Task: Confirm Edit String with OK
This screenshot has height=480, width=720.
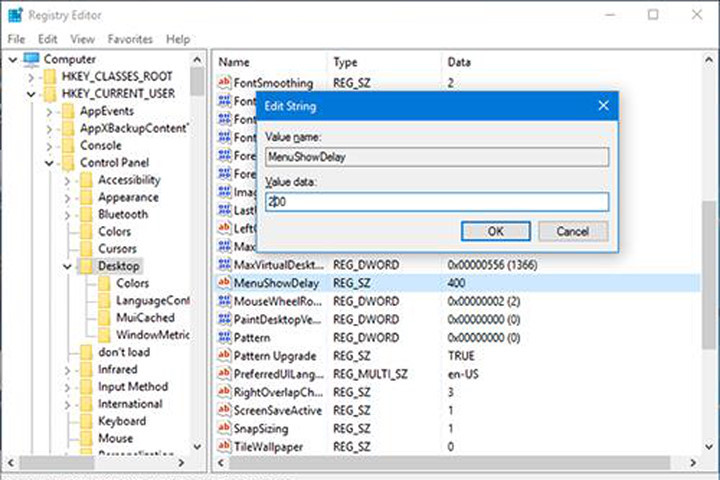Action: 495,231
